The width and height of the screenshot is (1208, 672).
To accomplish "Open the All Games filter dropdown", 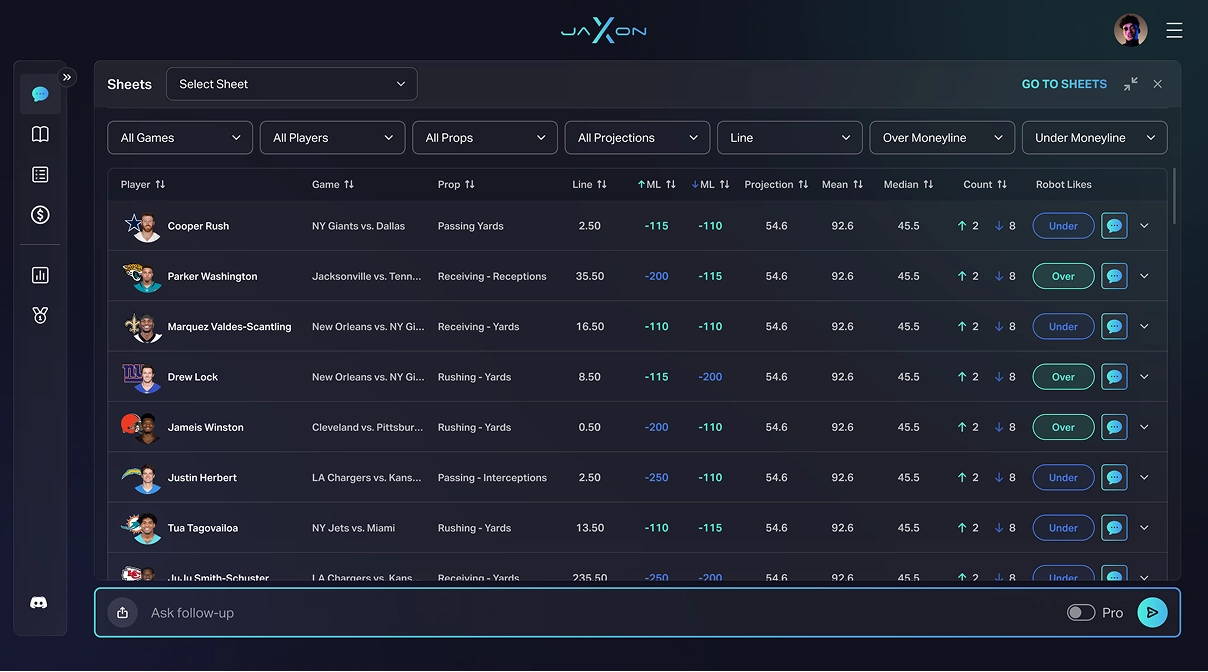I will (180, 138).
